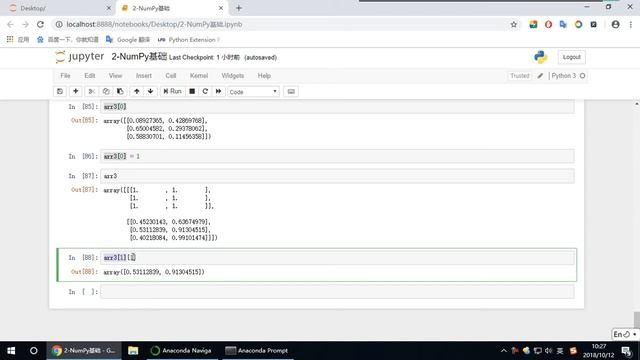Interrupt the kernel with the stop icon
The width and height of the screenshot is (640, 360).
pos(192,91)
